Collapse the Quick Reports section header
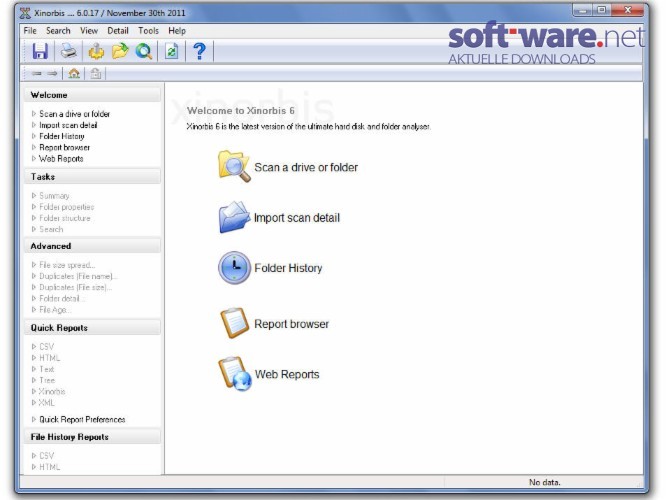 point(93,328)
